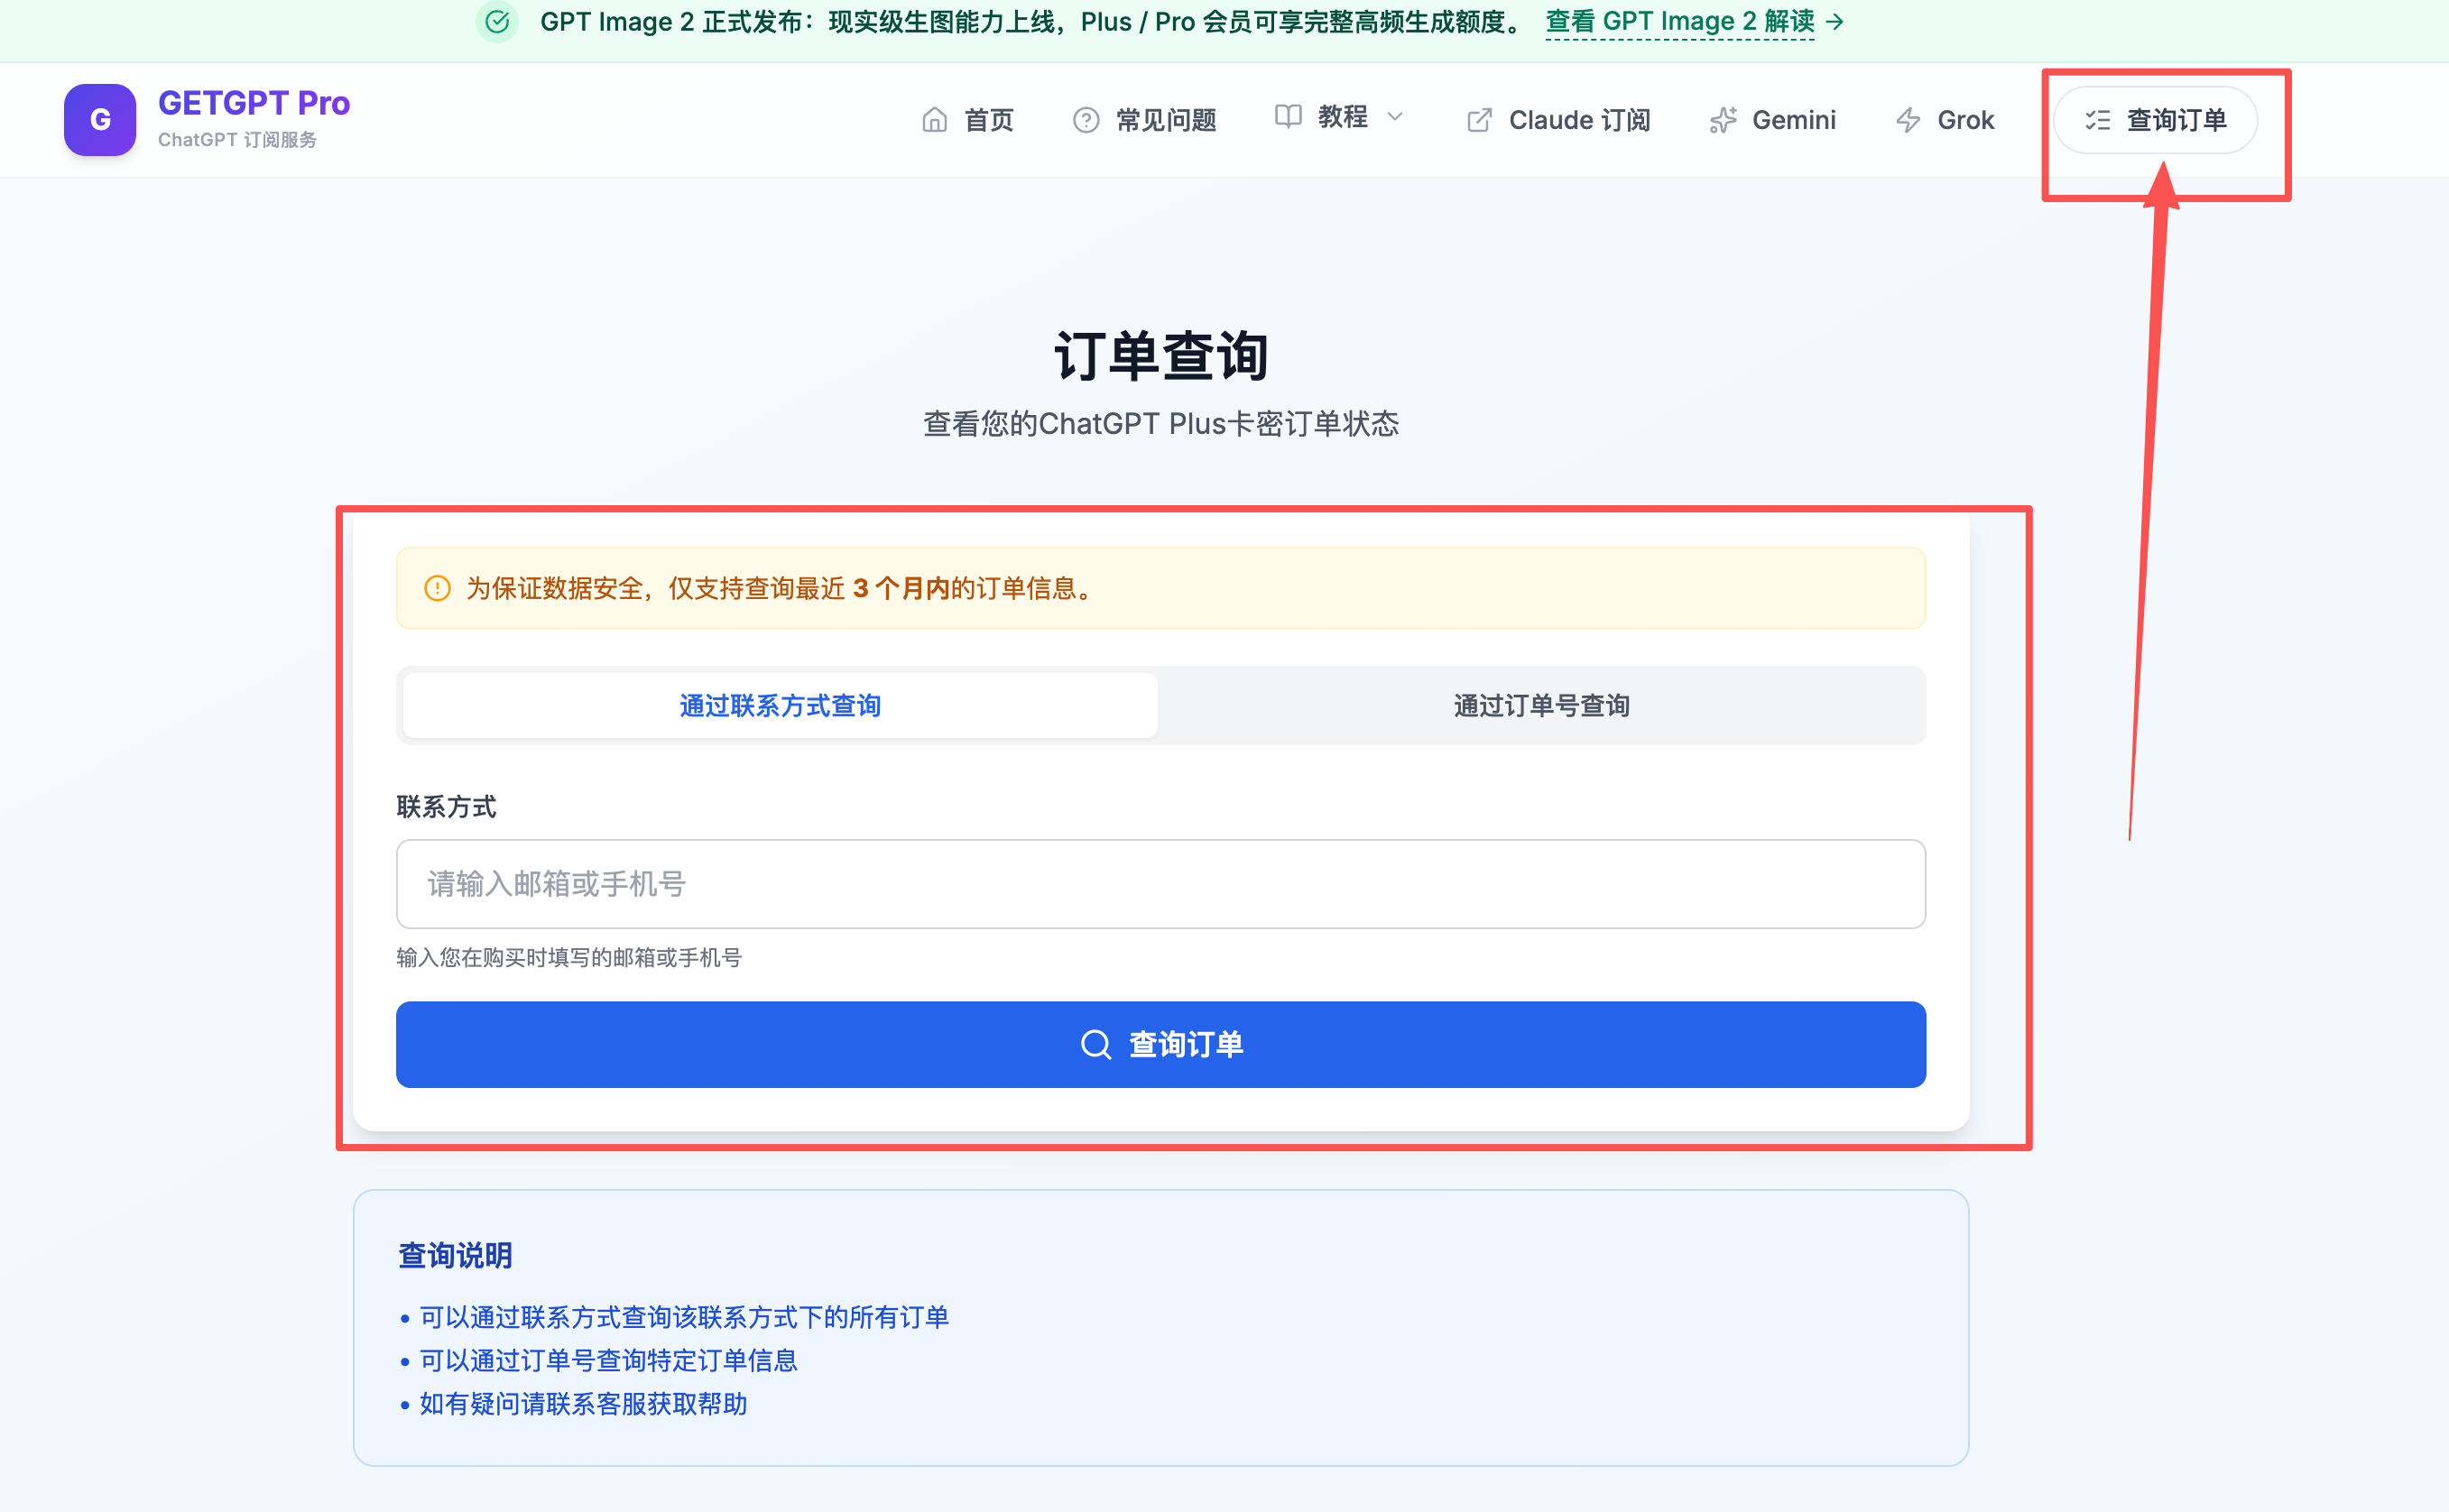Viewport: 2449px width, 1512px height.
Task: Click the text 查看您的ChatGPT Plus卡密订单状态
Action: coord(1160,424)
